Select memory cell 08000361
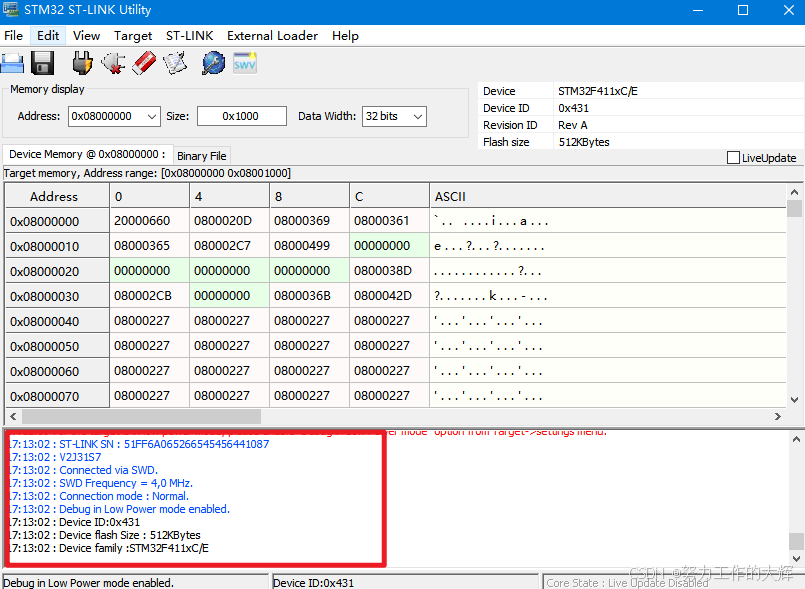 pyautogui.click(x=389, y=221)
